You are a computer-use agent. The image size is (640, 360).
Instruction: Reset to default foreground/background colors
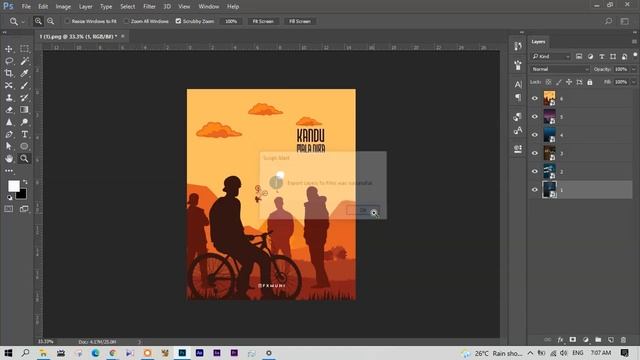pyautogui.click(x=9, y=198)
